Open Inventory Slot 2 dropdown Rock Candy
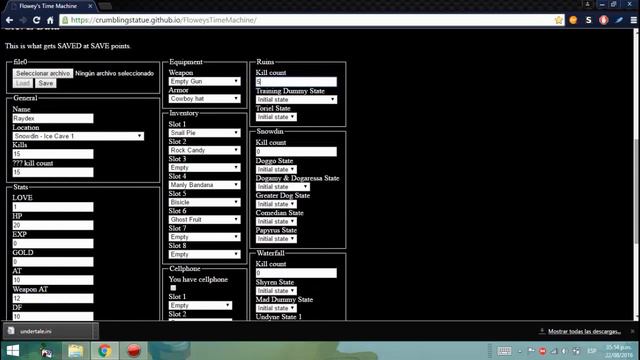 click(204, 150)
